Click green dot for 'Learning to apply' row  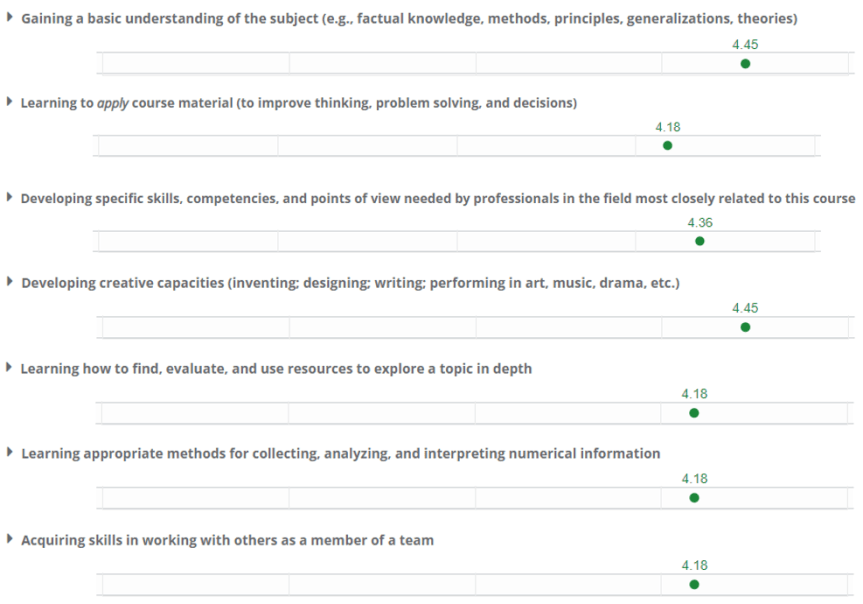tap(668, 146)
